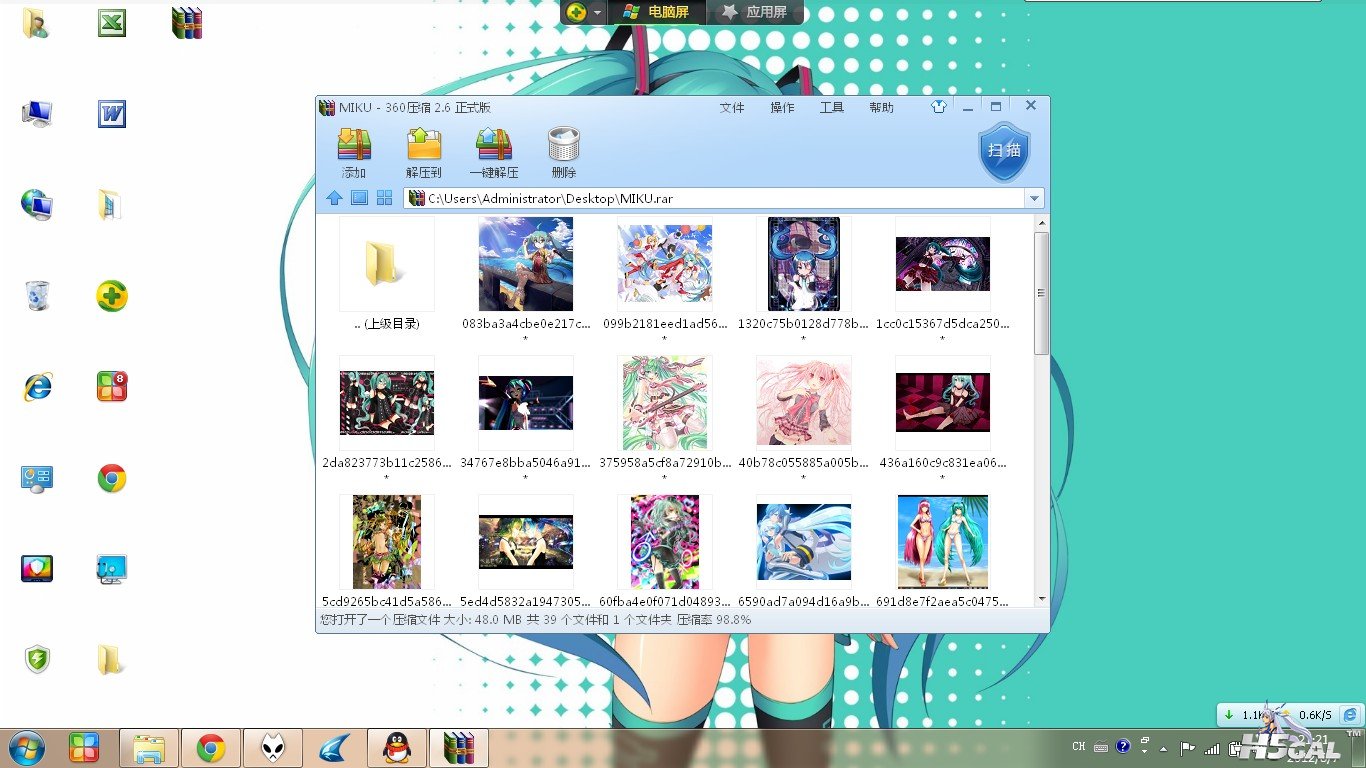Image resolution: width=1366 pixels, height=768 pixels.
Task: Open Windows Explorer from the taskbar
Action: pyautogui.click(x=149, y=748)
